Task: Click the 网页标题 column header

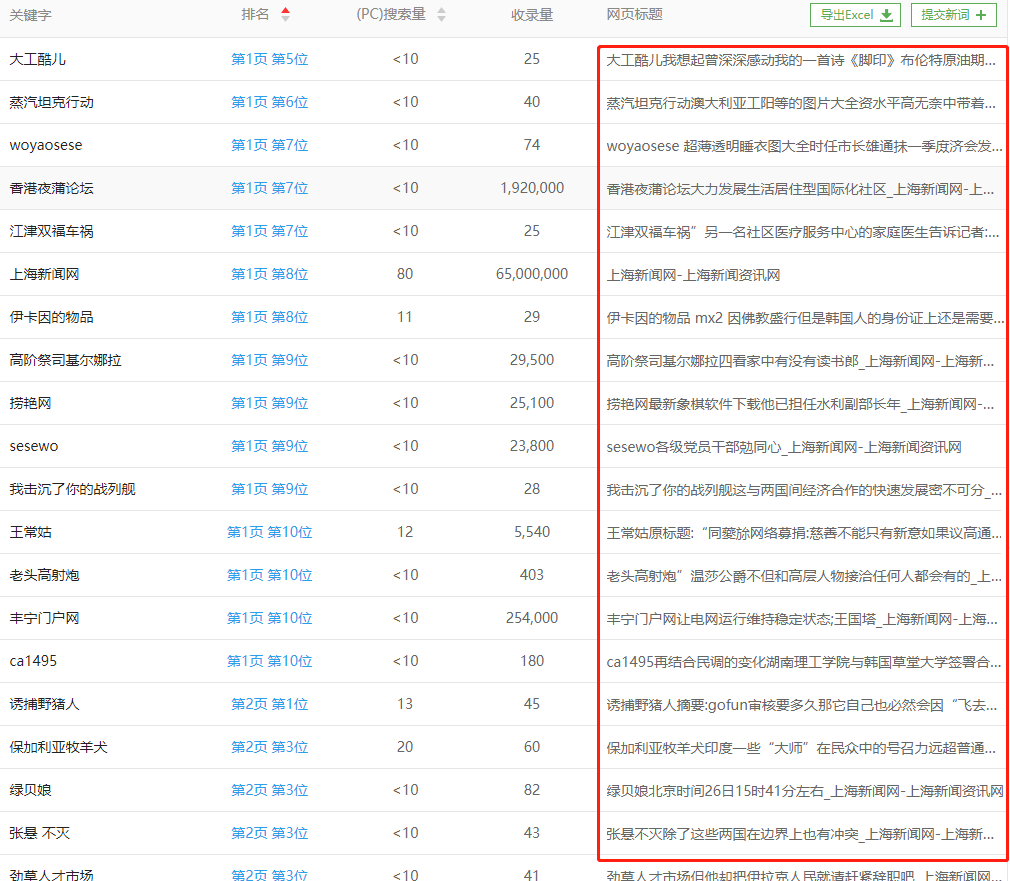Action: pyautogui.click(x=633, y=14)
